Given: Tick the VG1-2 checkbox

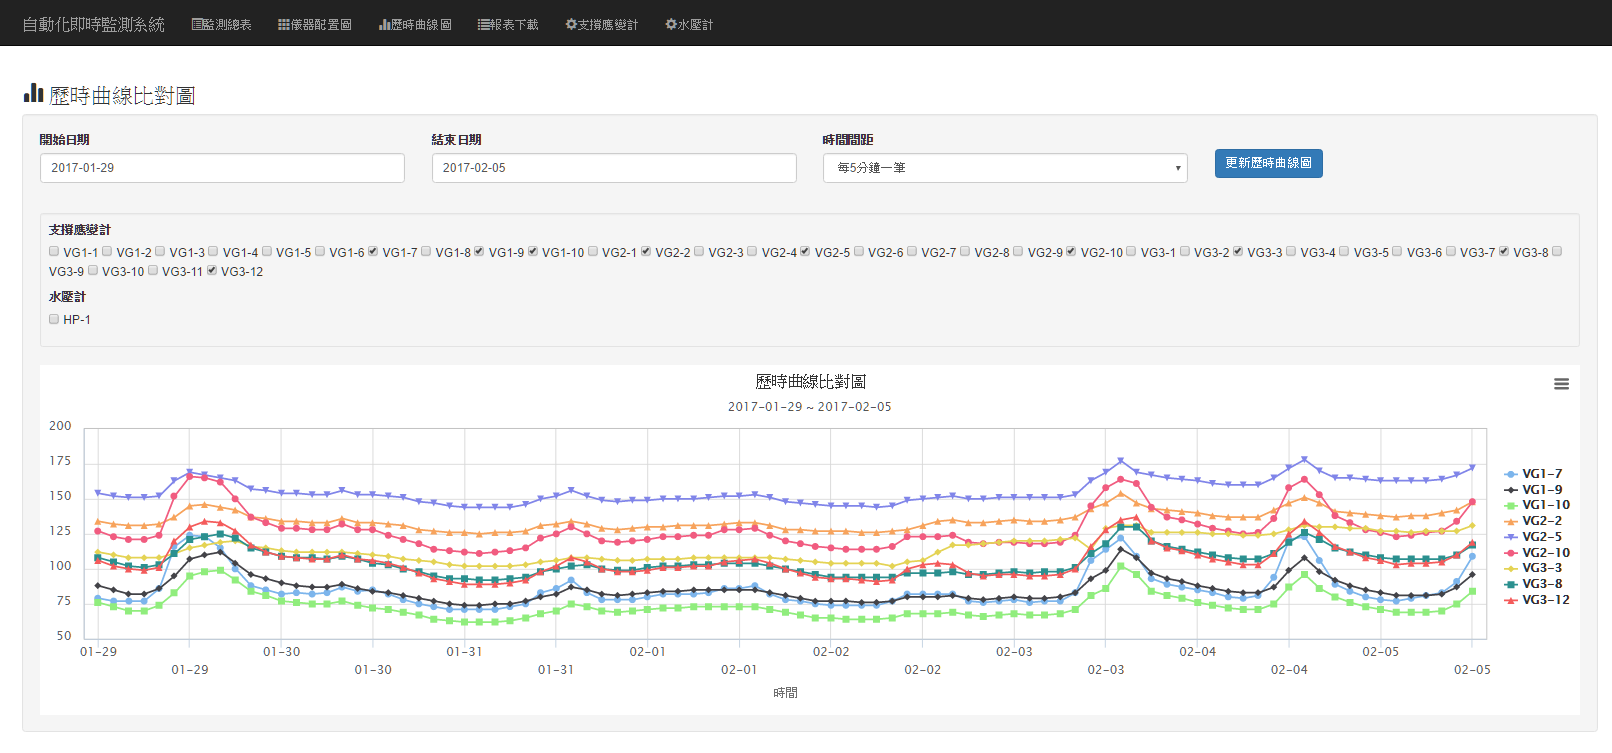Looking at the screenshot, I should click(107, 252).
